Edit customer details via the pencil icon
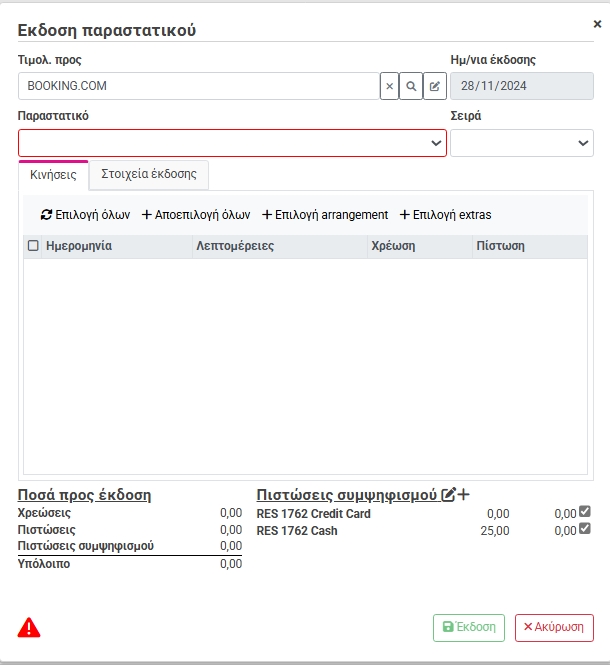 tap(435, 86)
